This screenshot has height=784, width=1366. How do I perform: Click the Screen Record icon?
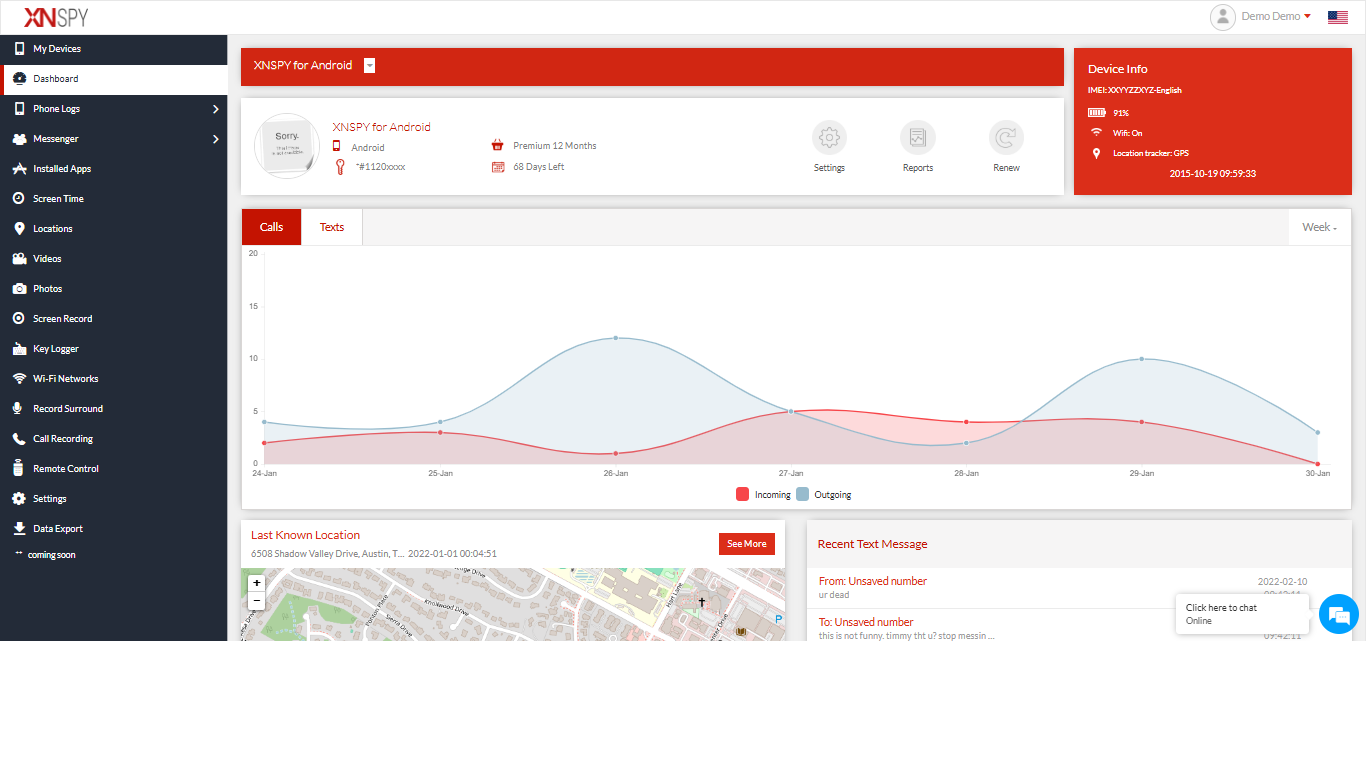[19, 319]
